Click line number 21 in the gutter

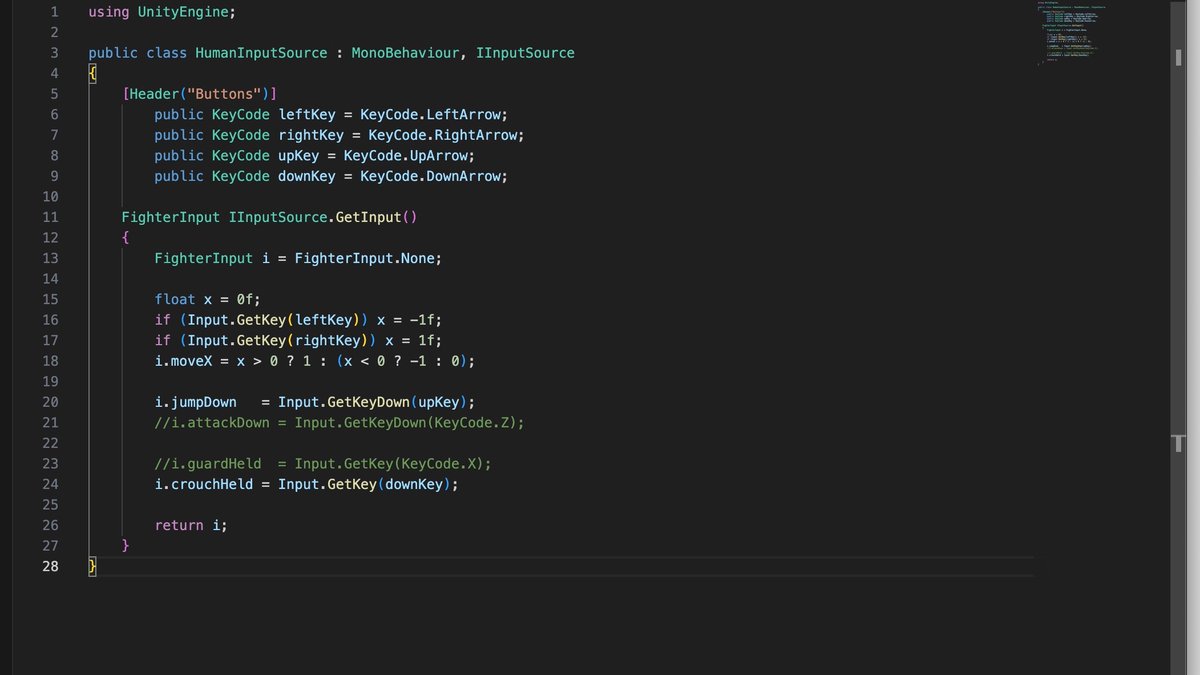click(x=50, y=422)
